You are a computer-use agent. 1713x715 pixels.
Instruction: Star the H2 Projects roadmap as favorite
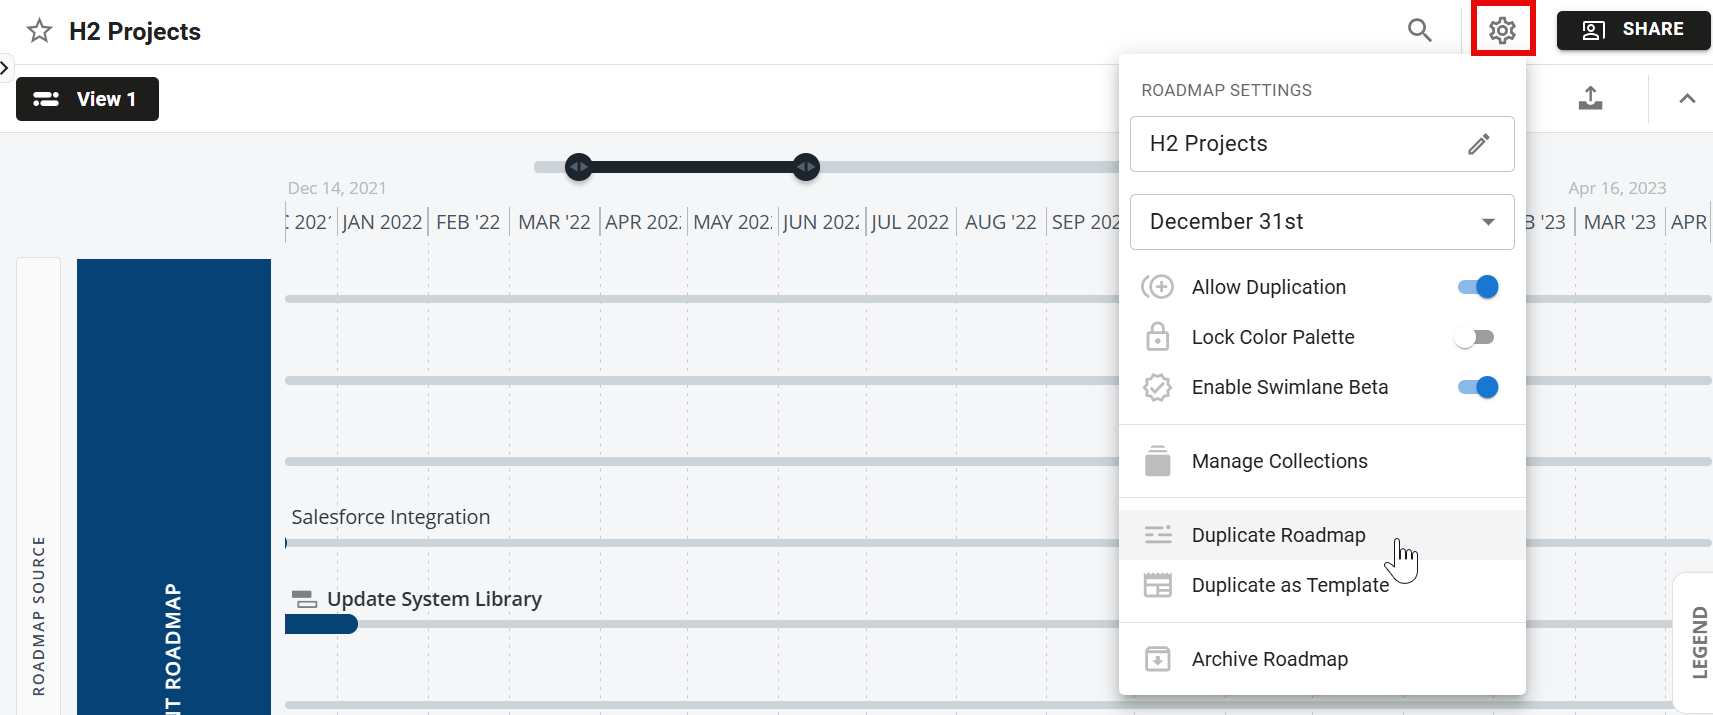coord(39,31)
